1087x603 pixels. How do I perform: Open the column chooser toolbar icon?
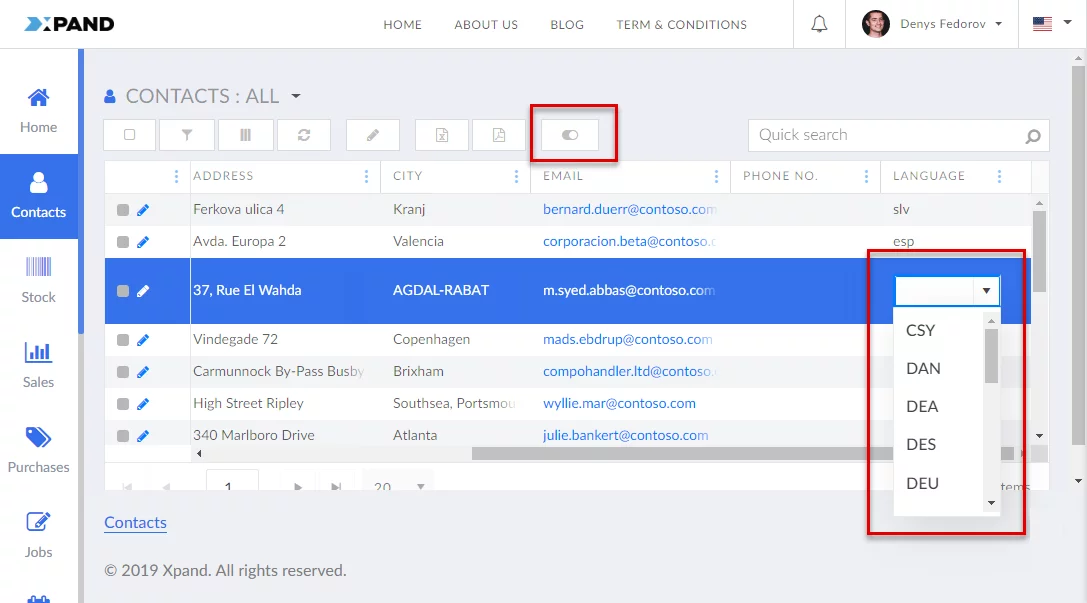click(245, 135)
